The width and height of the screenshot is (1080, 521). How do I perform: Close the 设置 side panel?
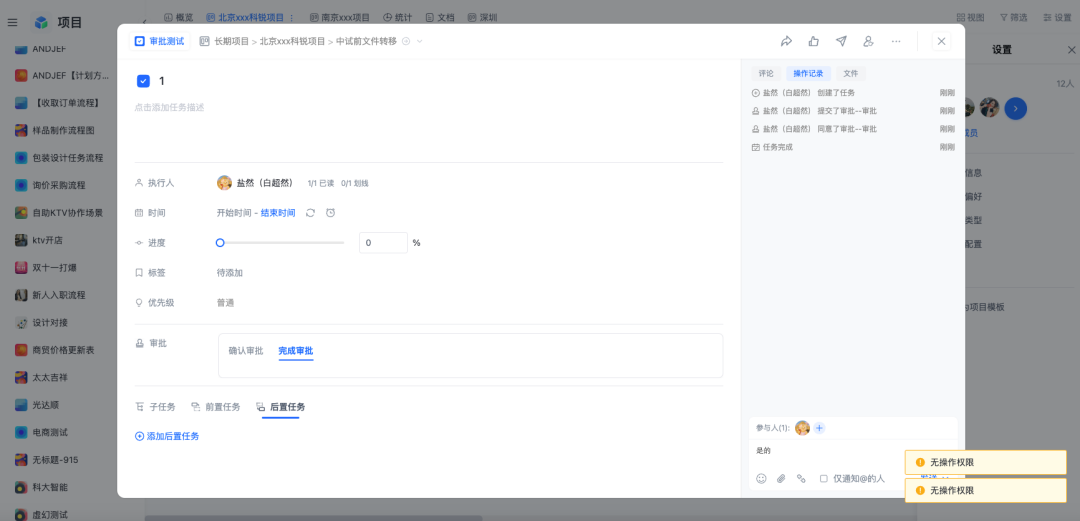[x=1071, y=50]
